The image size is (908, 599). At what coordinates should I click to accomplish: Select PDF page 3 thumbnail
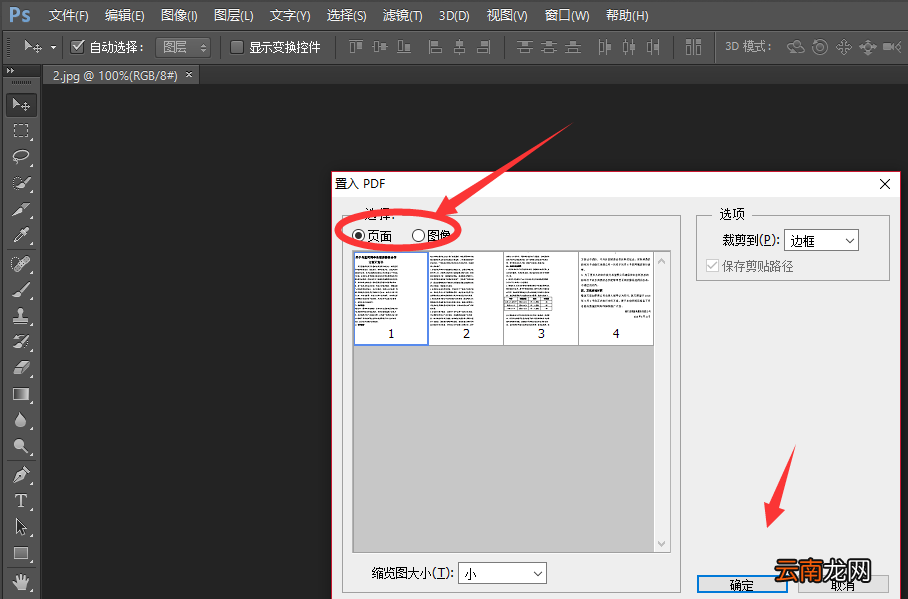[x=541, y=298]
